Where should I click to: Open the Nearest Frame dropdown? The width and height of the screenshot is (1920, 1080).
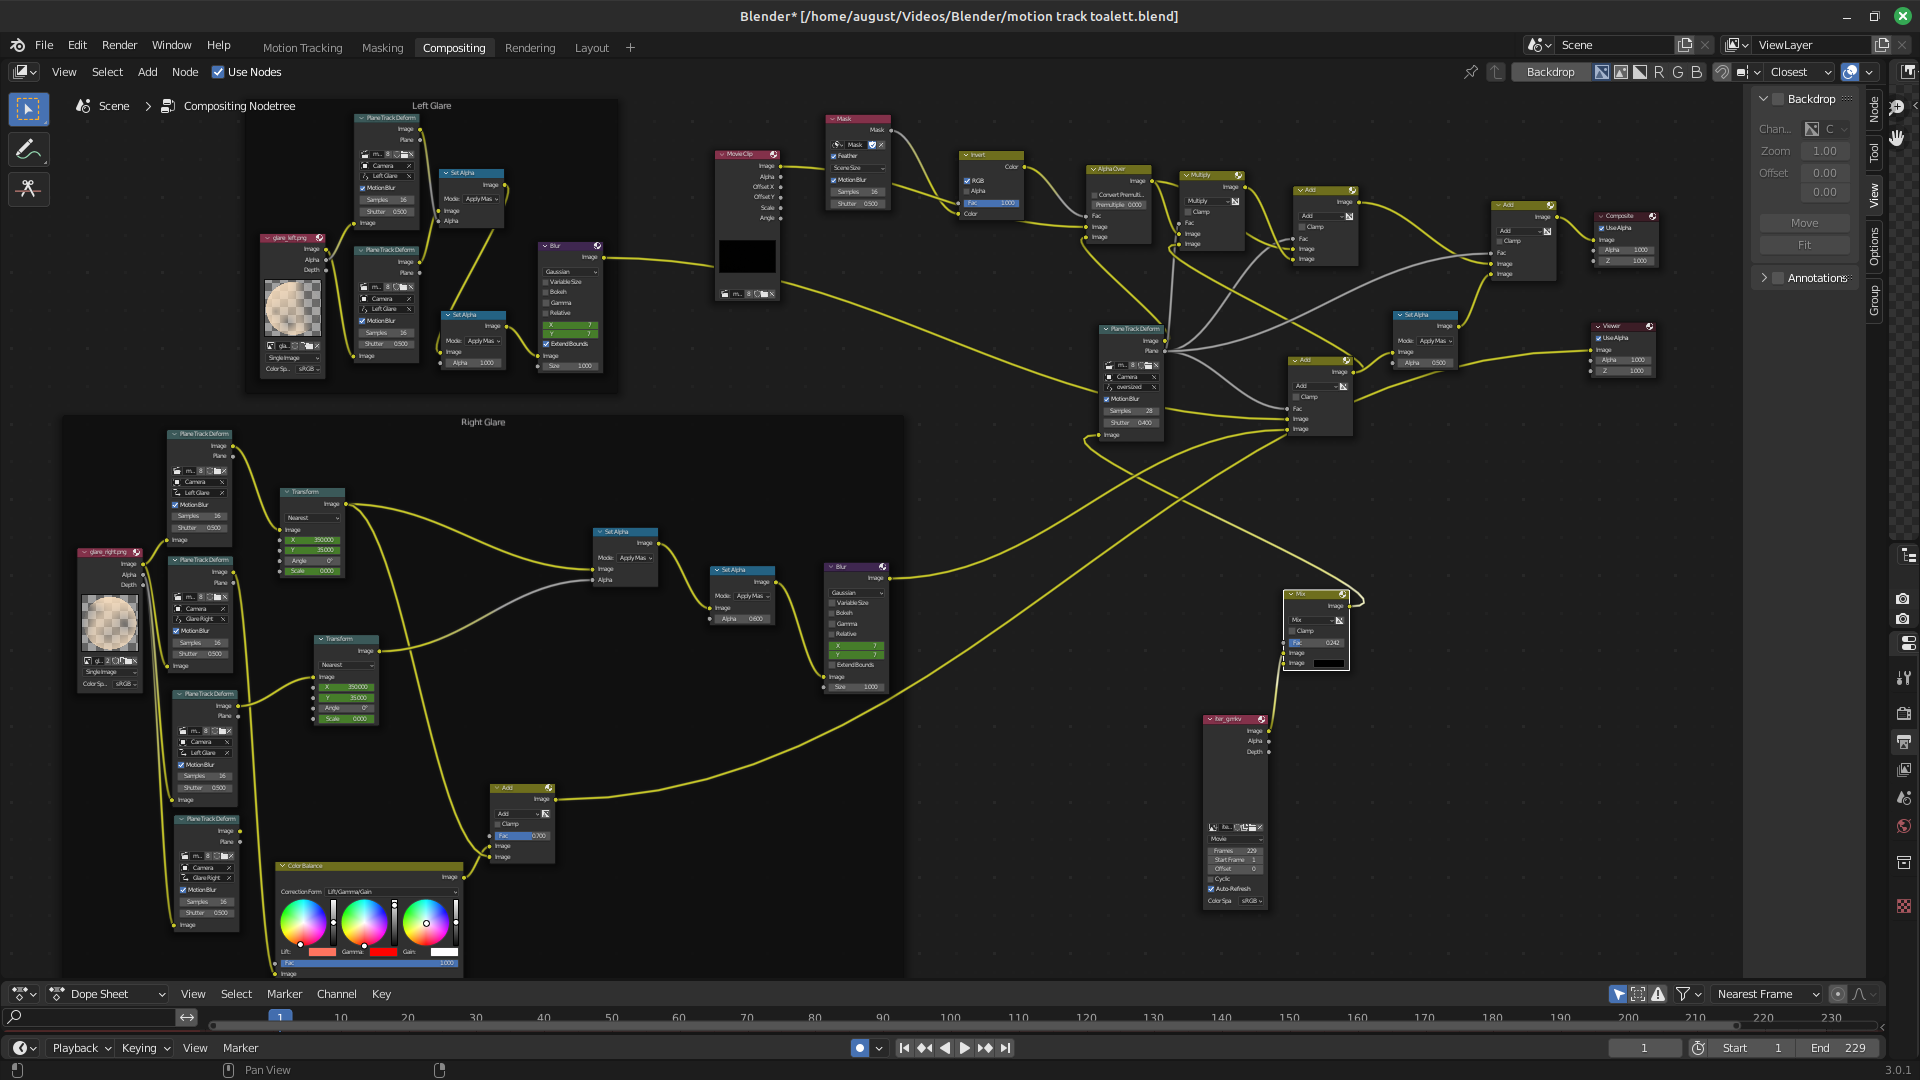click(1767, 994)
